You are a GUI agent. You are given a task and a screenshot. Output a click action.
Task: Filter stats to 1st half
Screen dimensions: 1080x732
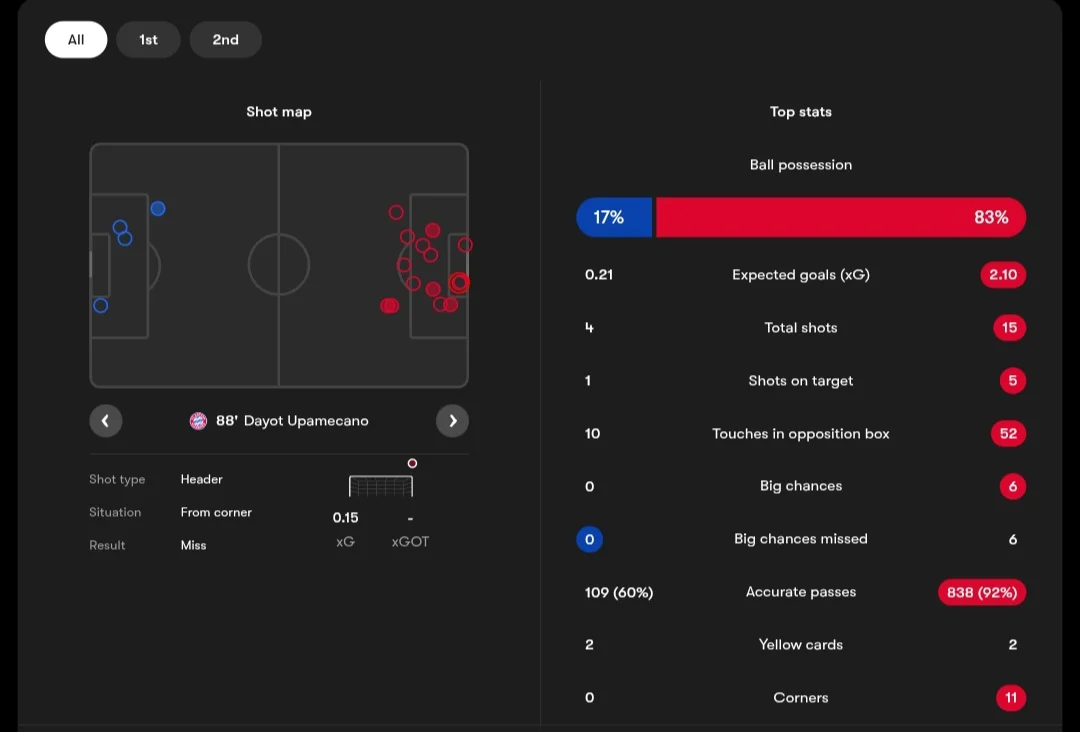148,39
